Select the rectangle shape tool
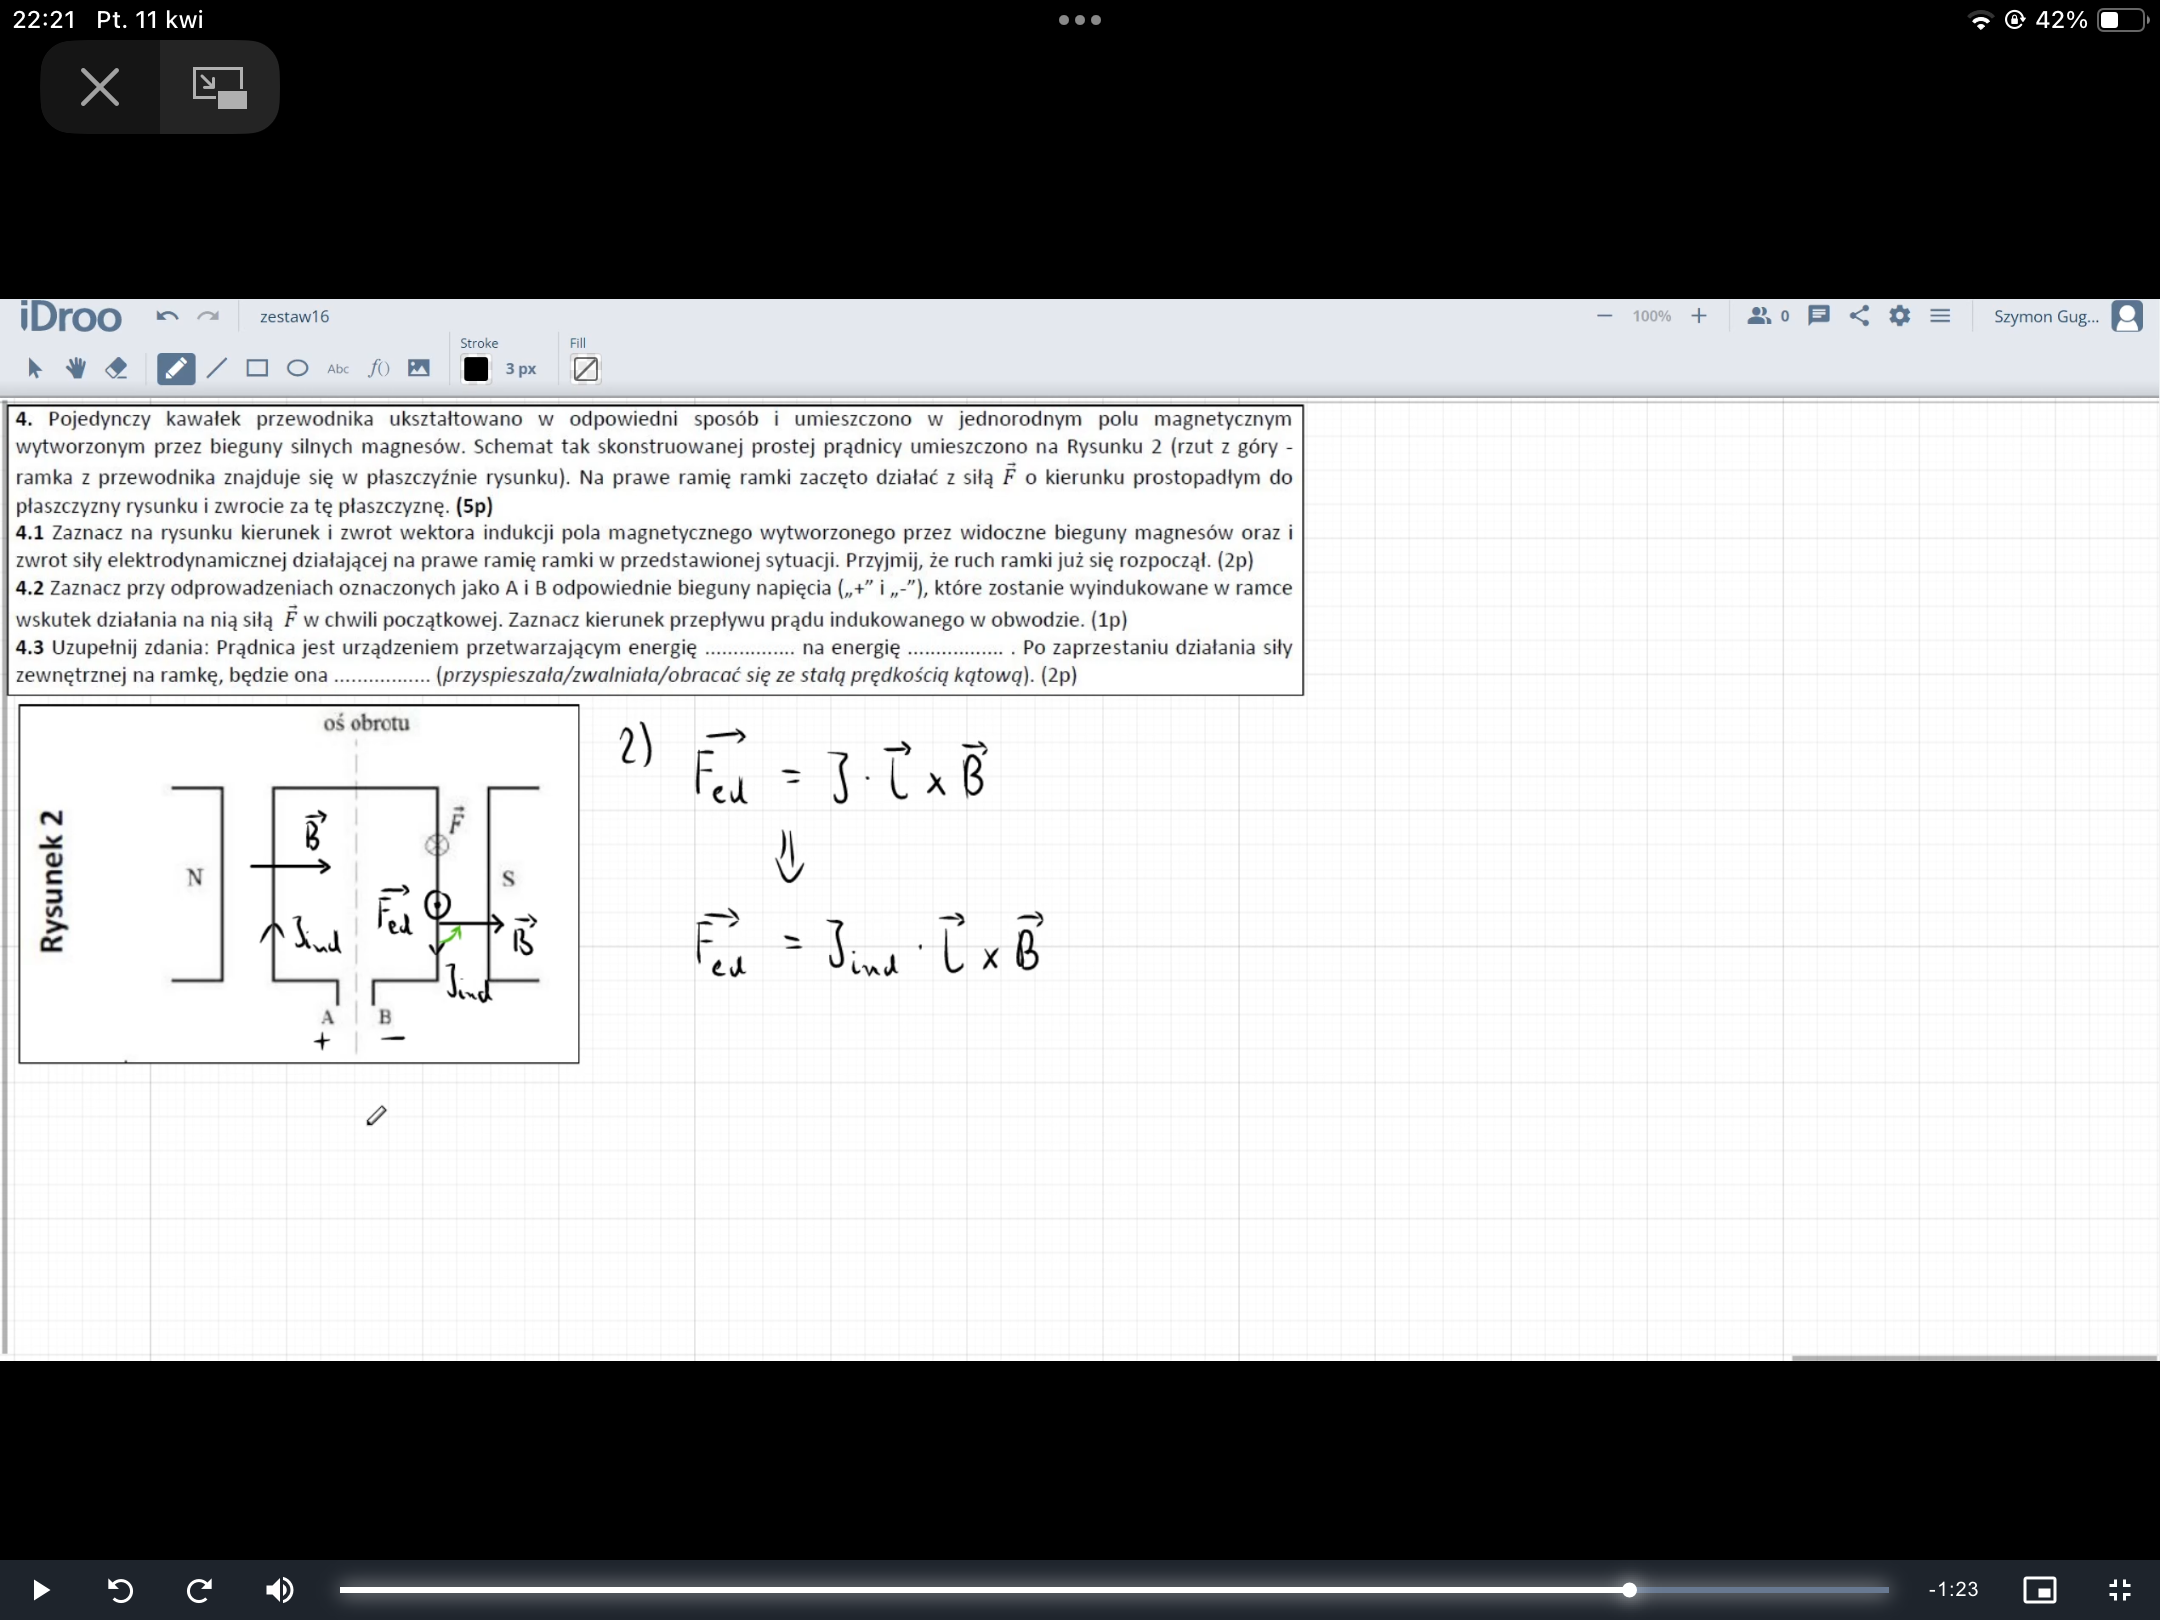The image size is (2160, 1620). pyautogui.click(x=257, y=369)
